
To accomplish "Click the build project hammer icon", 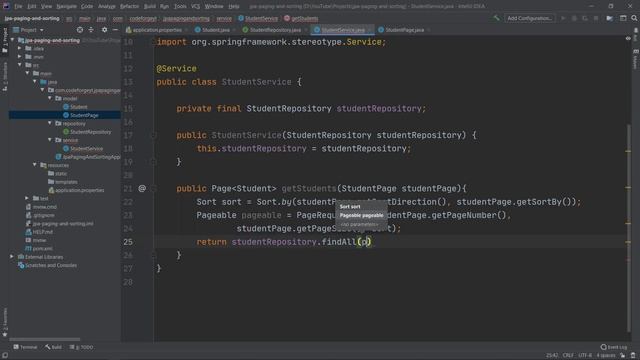I will 496,18.
